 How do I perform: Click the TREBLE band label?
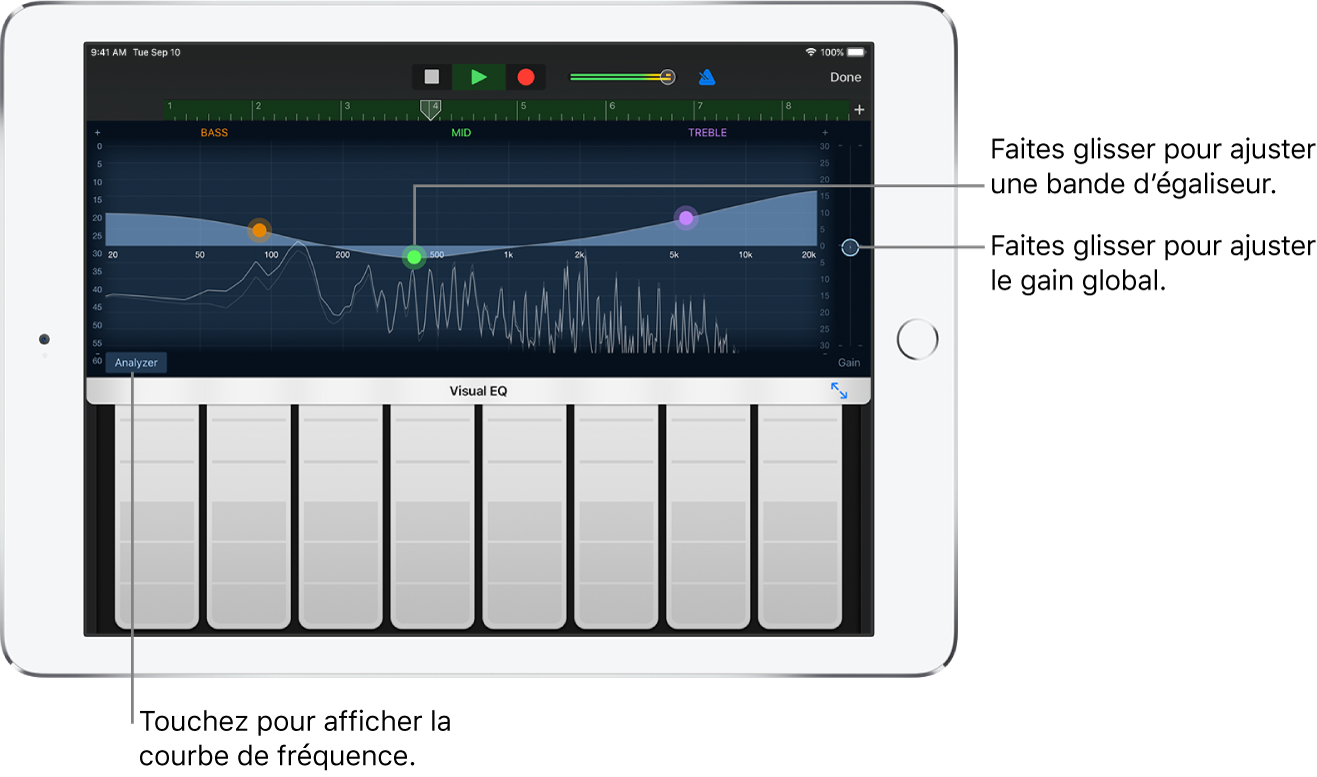point(707,132)
